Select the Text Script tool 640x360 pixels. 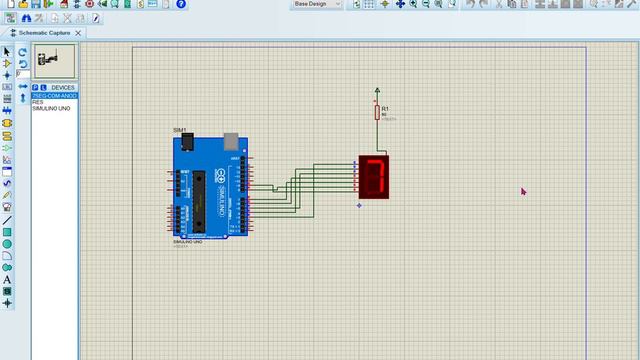click(7, 99)
